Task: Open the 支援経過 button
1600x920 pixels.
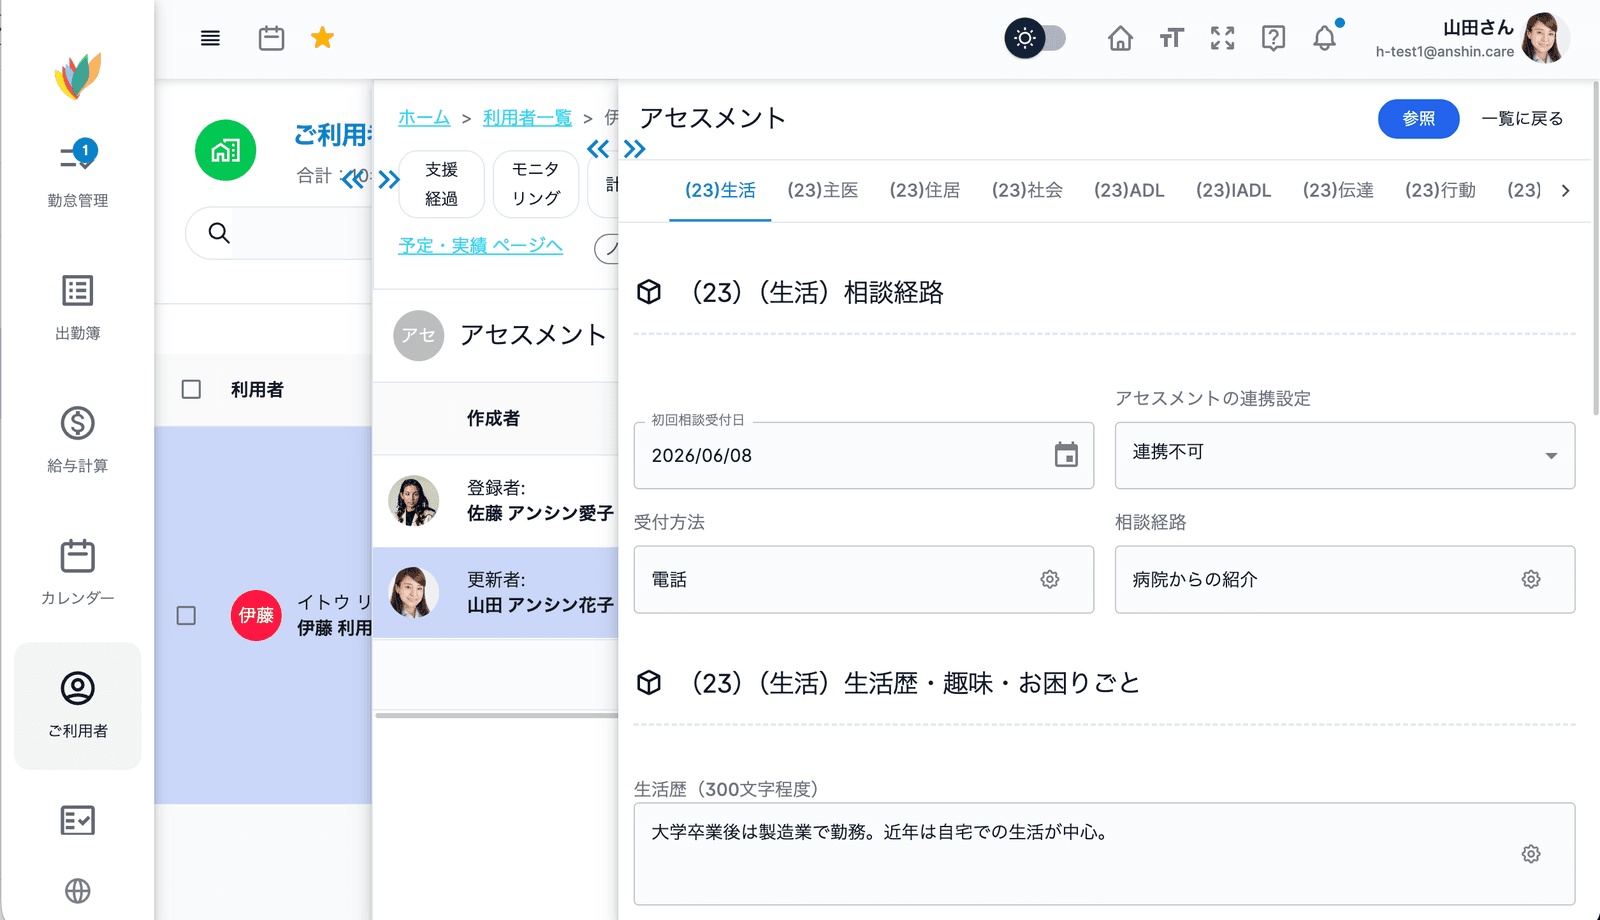Action: tap(441, 184)
